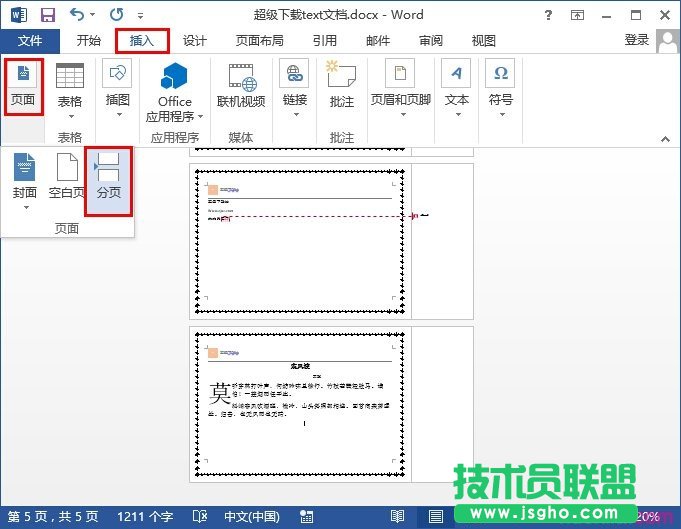Viewport: 681px width, 529px height.
Task: Open the 批注 comment tool
Action: pyautogui.click(x=341, y=88)
